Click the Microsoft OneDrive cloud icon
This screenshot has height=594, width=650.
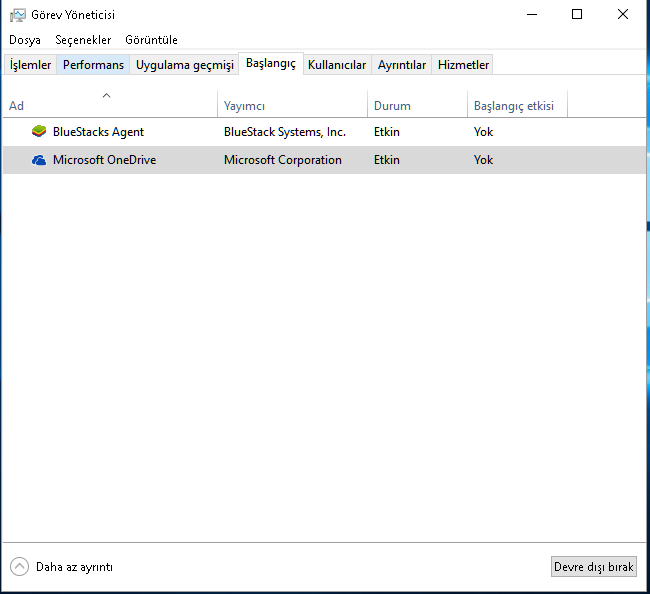coord(39,160)
